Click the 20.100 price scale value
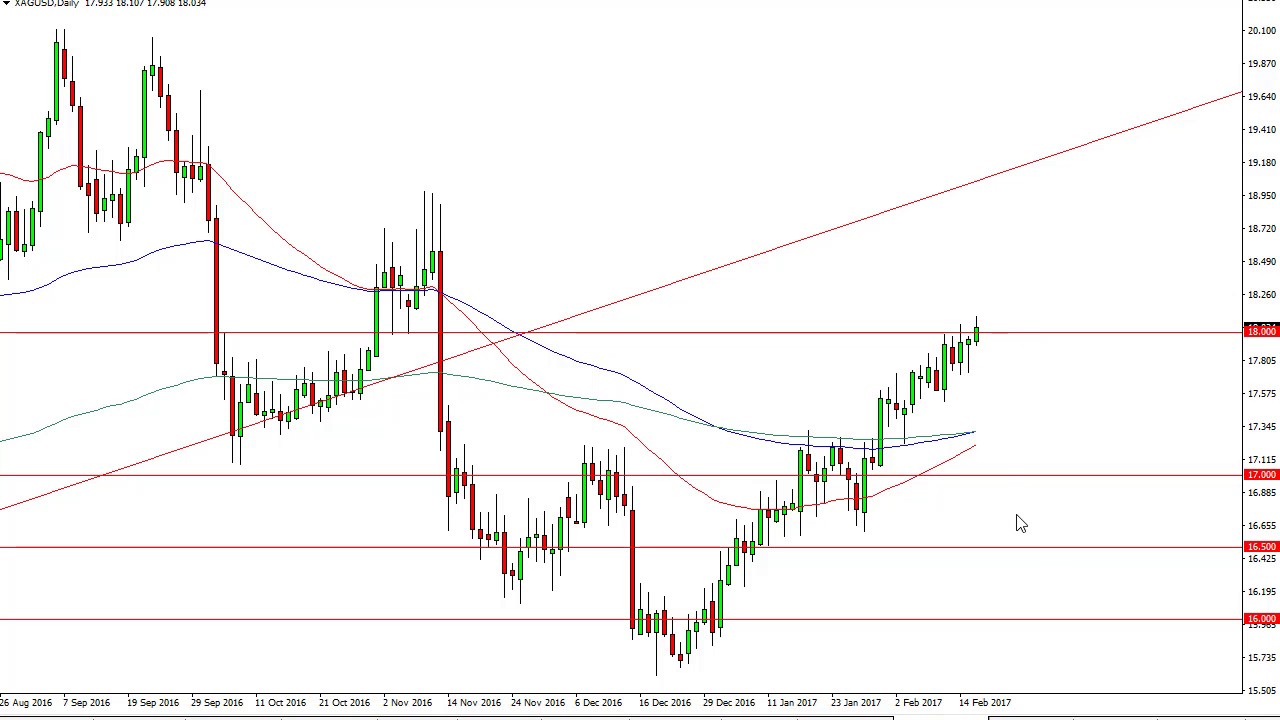 tap(1261, 31)
